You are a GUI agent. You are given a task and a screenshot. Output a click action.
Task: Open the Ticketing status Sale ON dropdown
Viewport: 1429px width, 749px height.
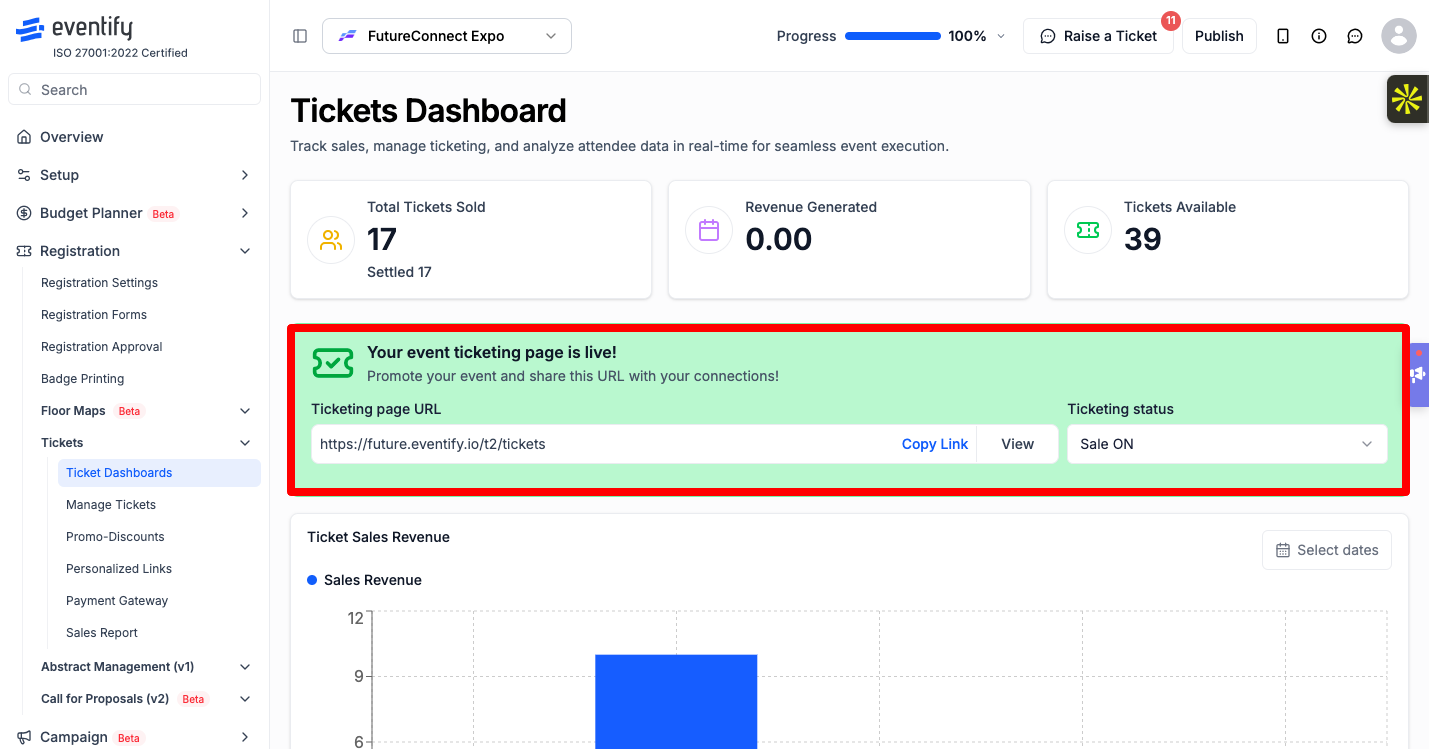[x=1227, y=444]
